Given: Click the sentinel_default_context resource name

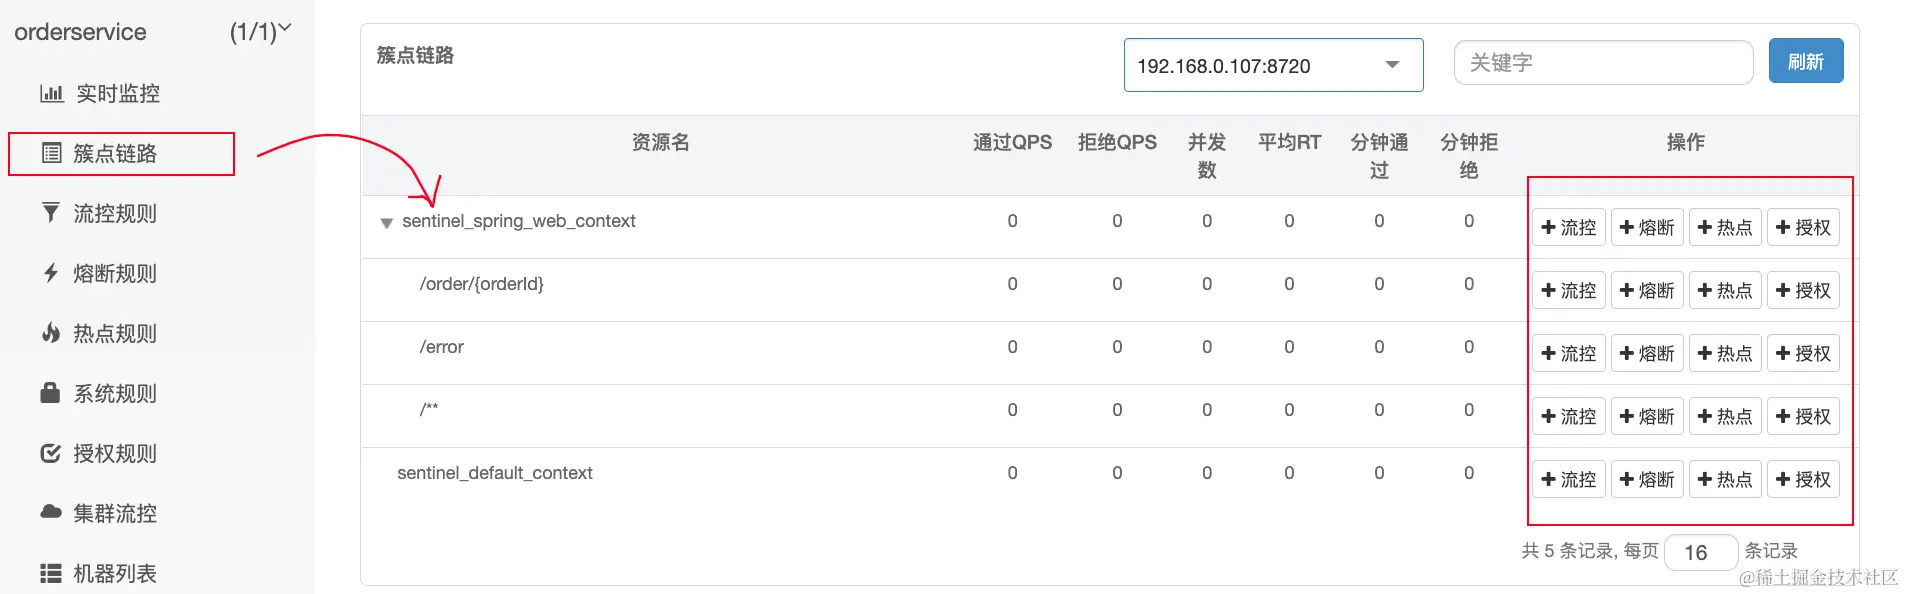Looking at the screenshot, I should point(495,473).
